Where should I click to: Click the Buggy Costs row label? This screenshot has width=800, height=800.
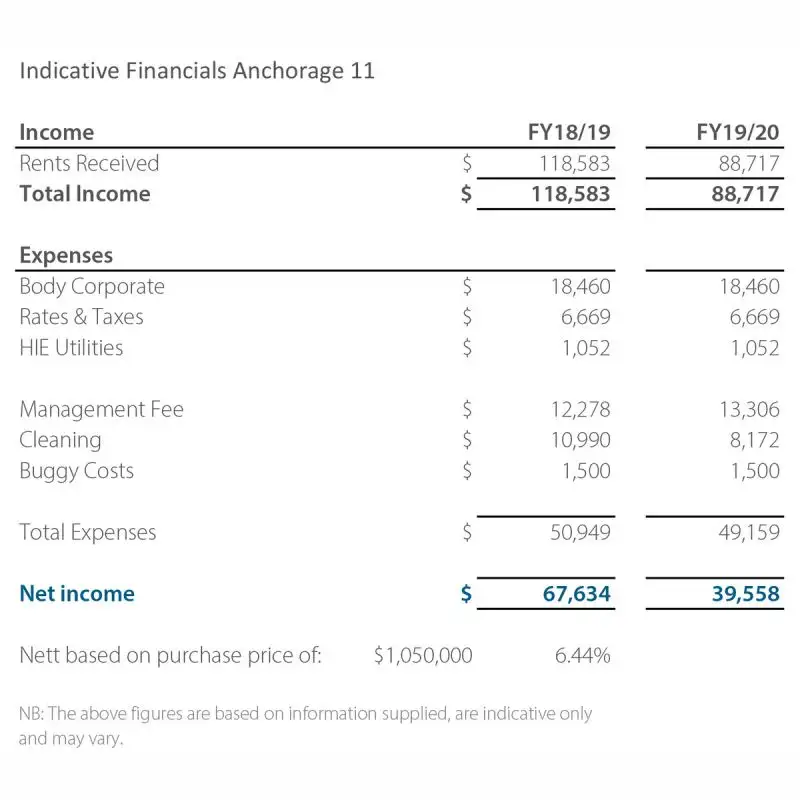click(x=76, y=471)
